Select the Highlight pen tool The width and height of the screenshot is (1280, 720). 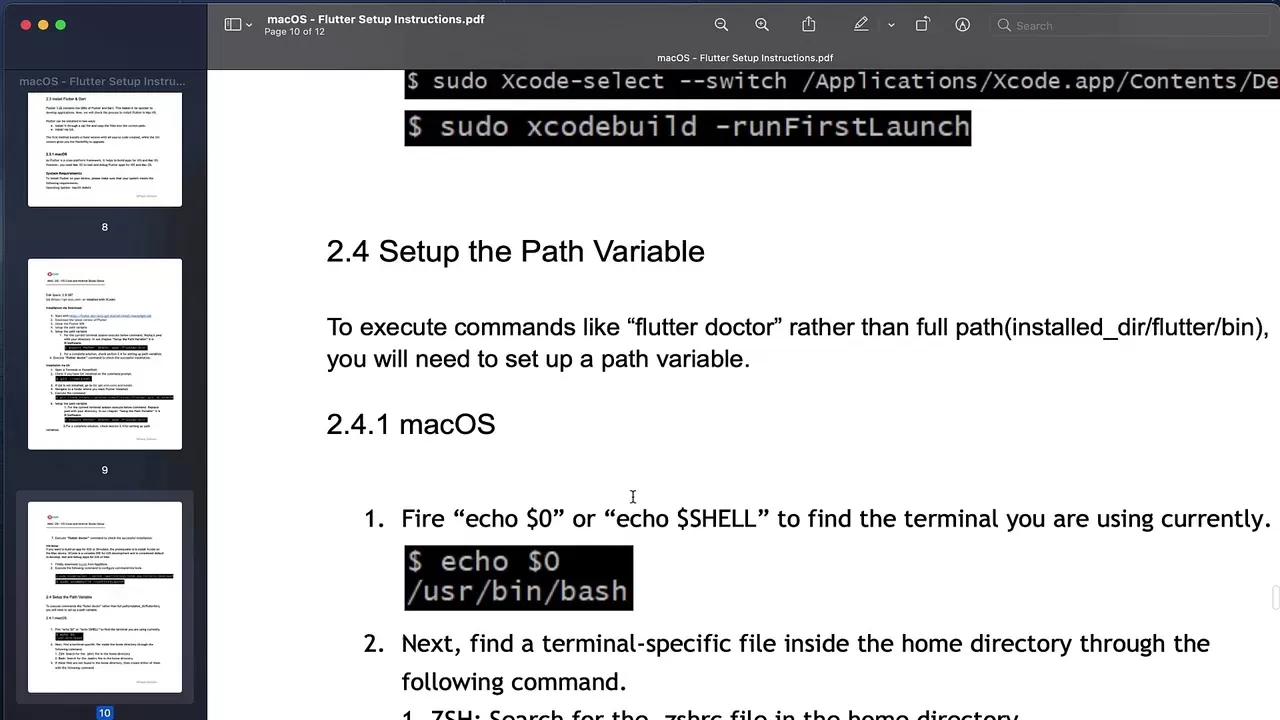[860, 25]
